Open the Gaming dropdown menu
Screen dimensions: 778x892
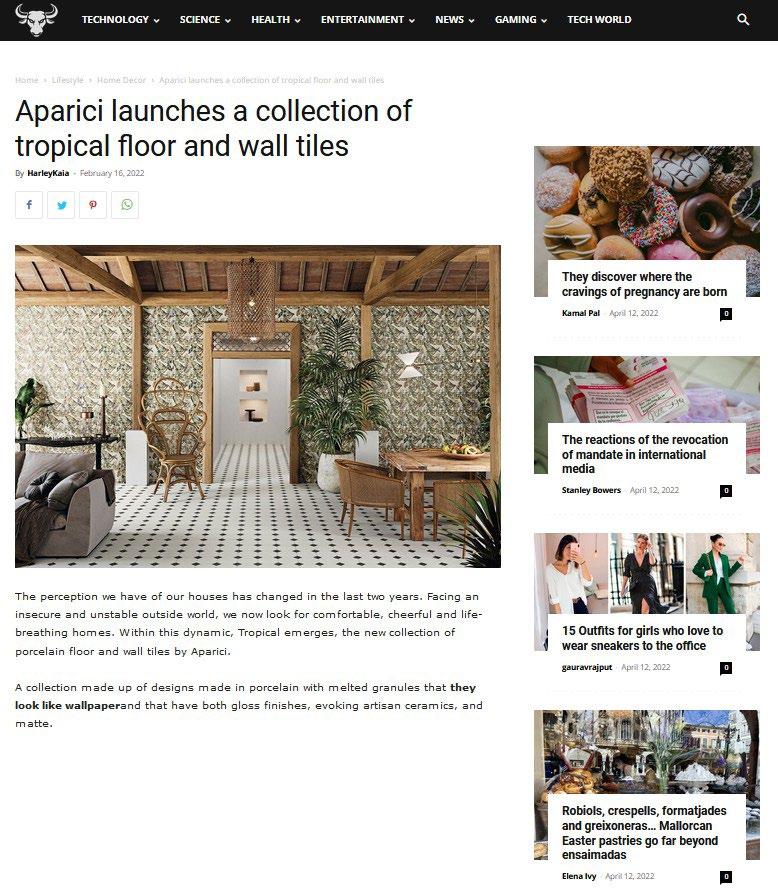pyautogui.click(x=520, y=20)
